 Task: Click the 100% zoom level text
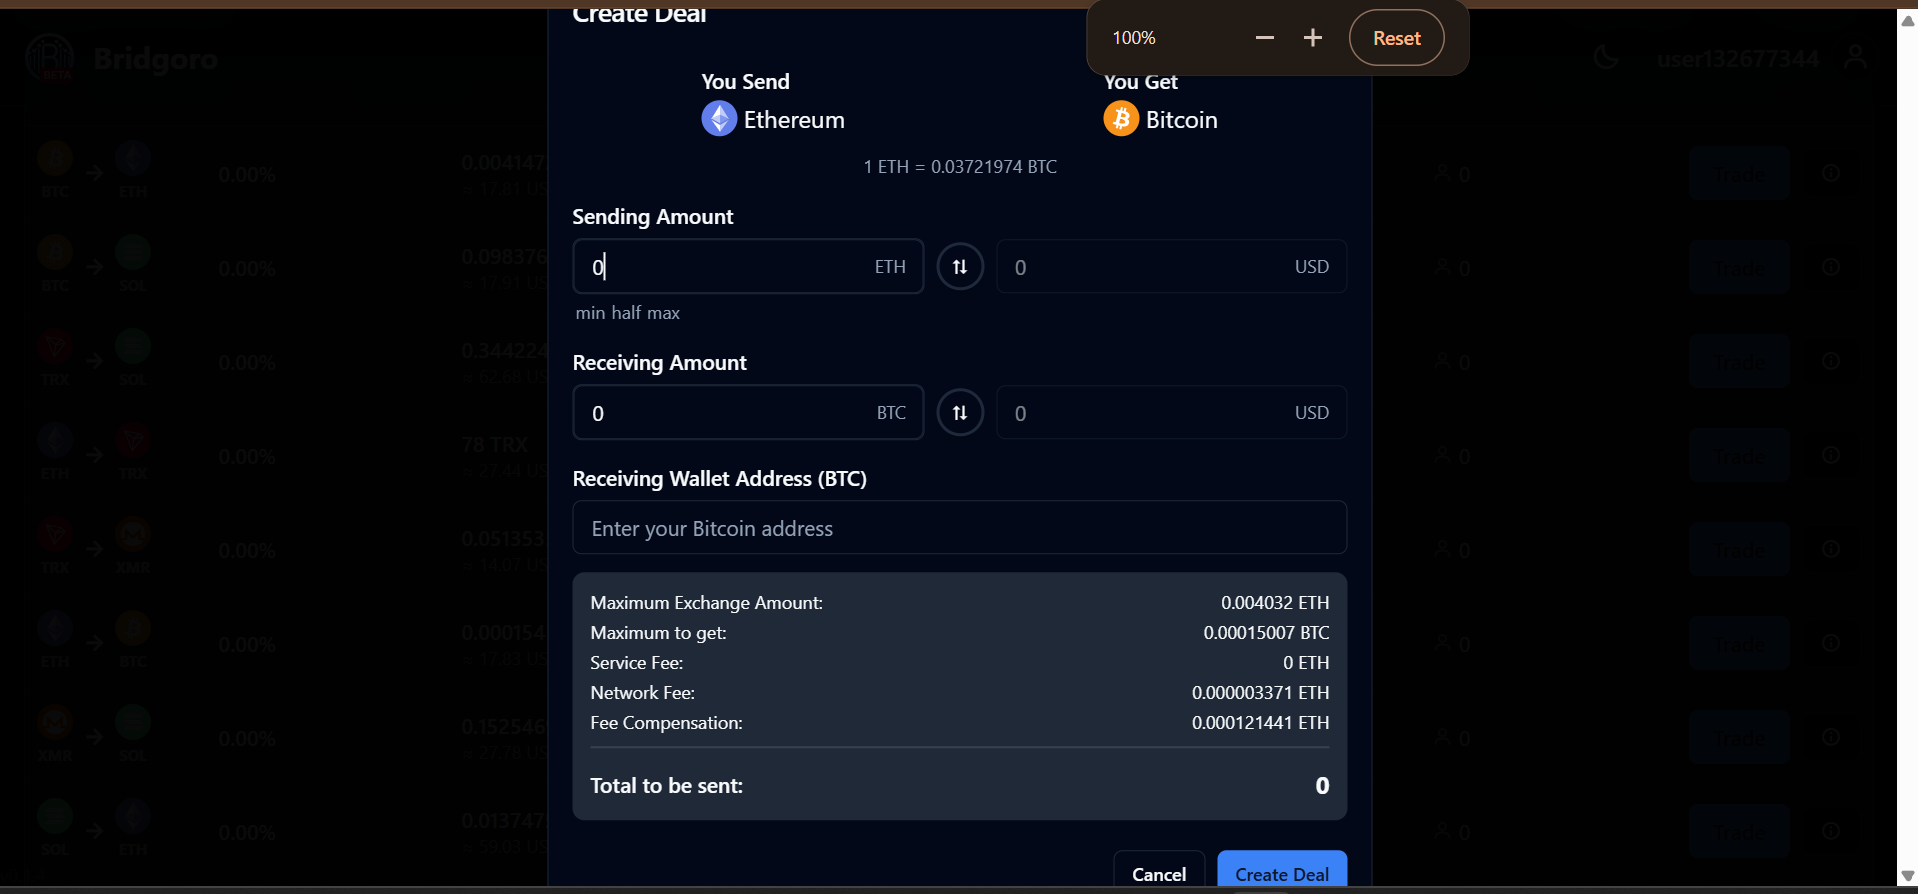(1134, 38)
